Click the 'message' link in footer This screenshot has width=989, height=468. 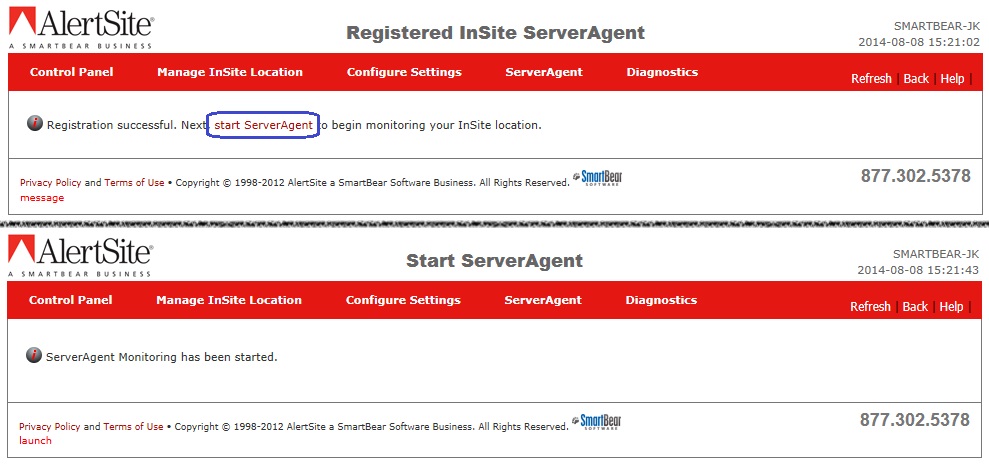(x=42, y=197)
